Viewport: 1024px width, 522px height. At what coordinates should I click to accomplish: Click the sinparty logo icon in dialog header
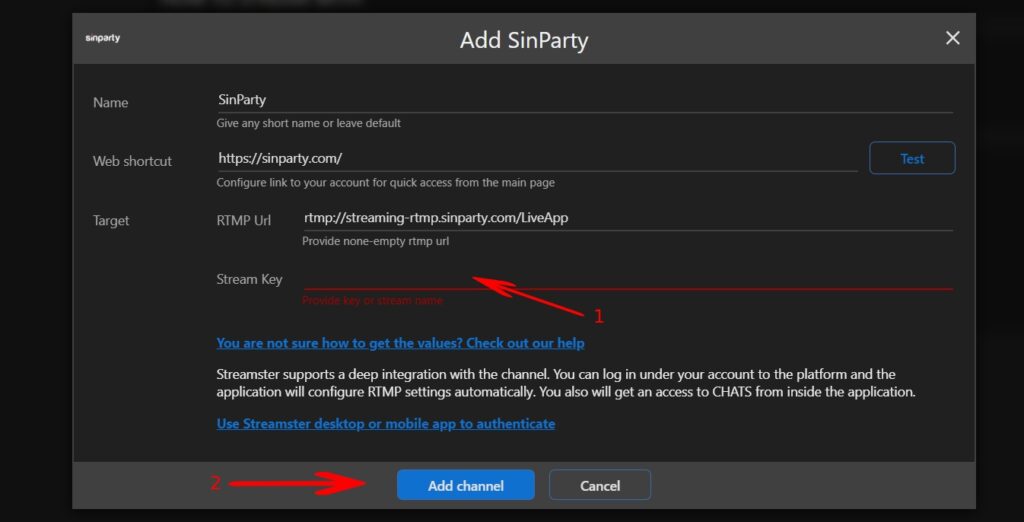(103, 39)
